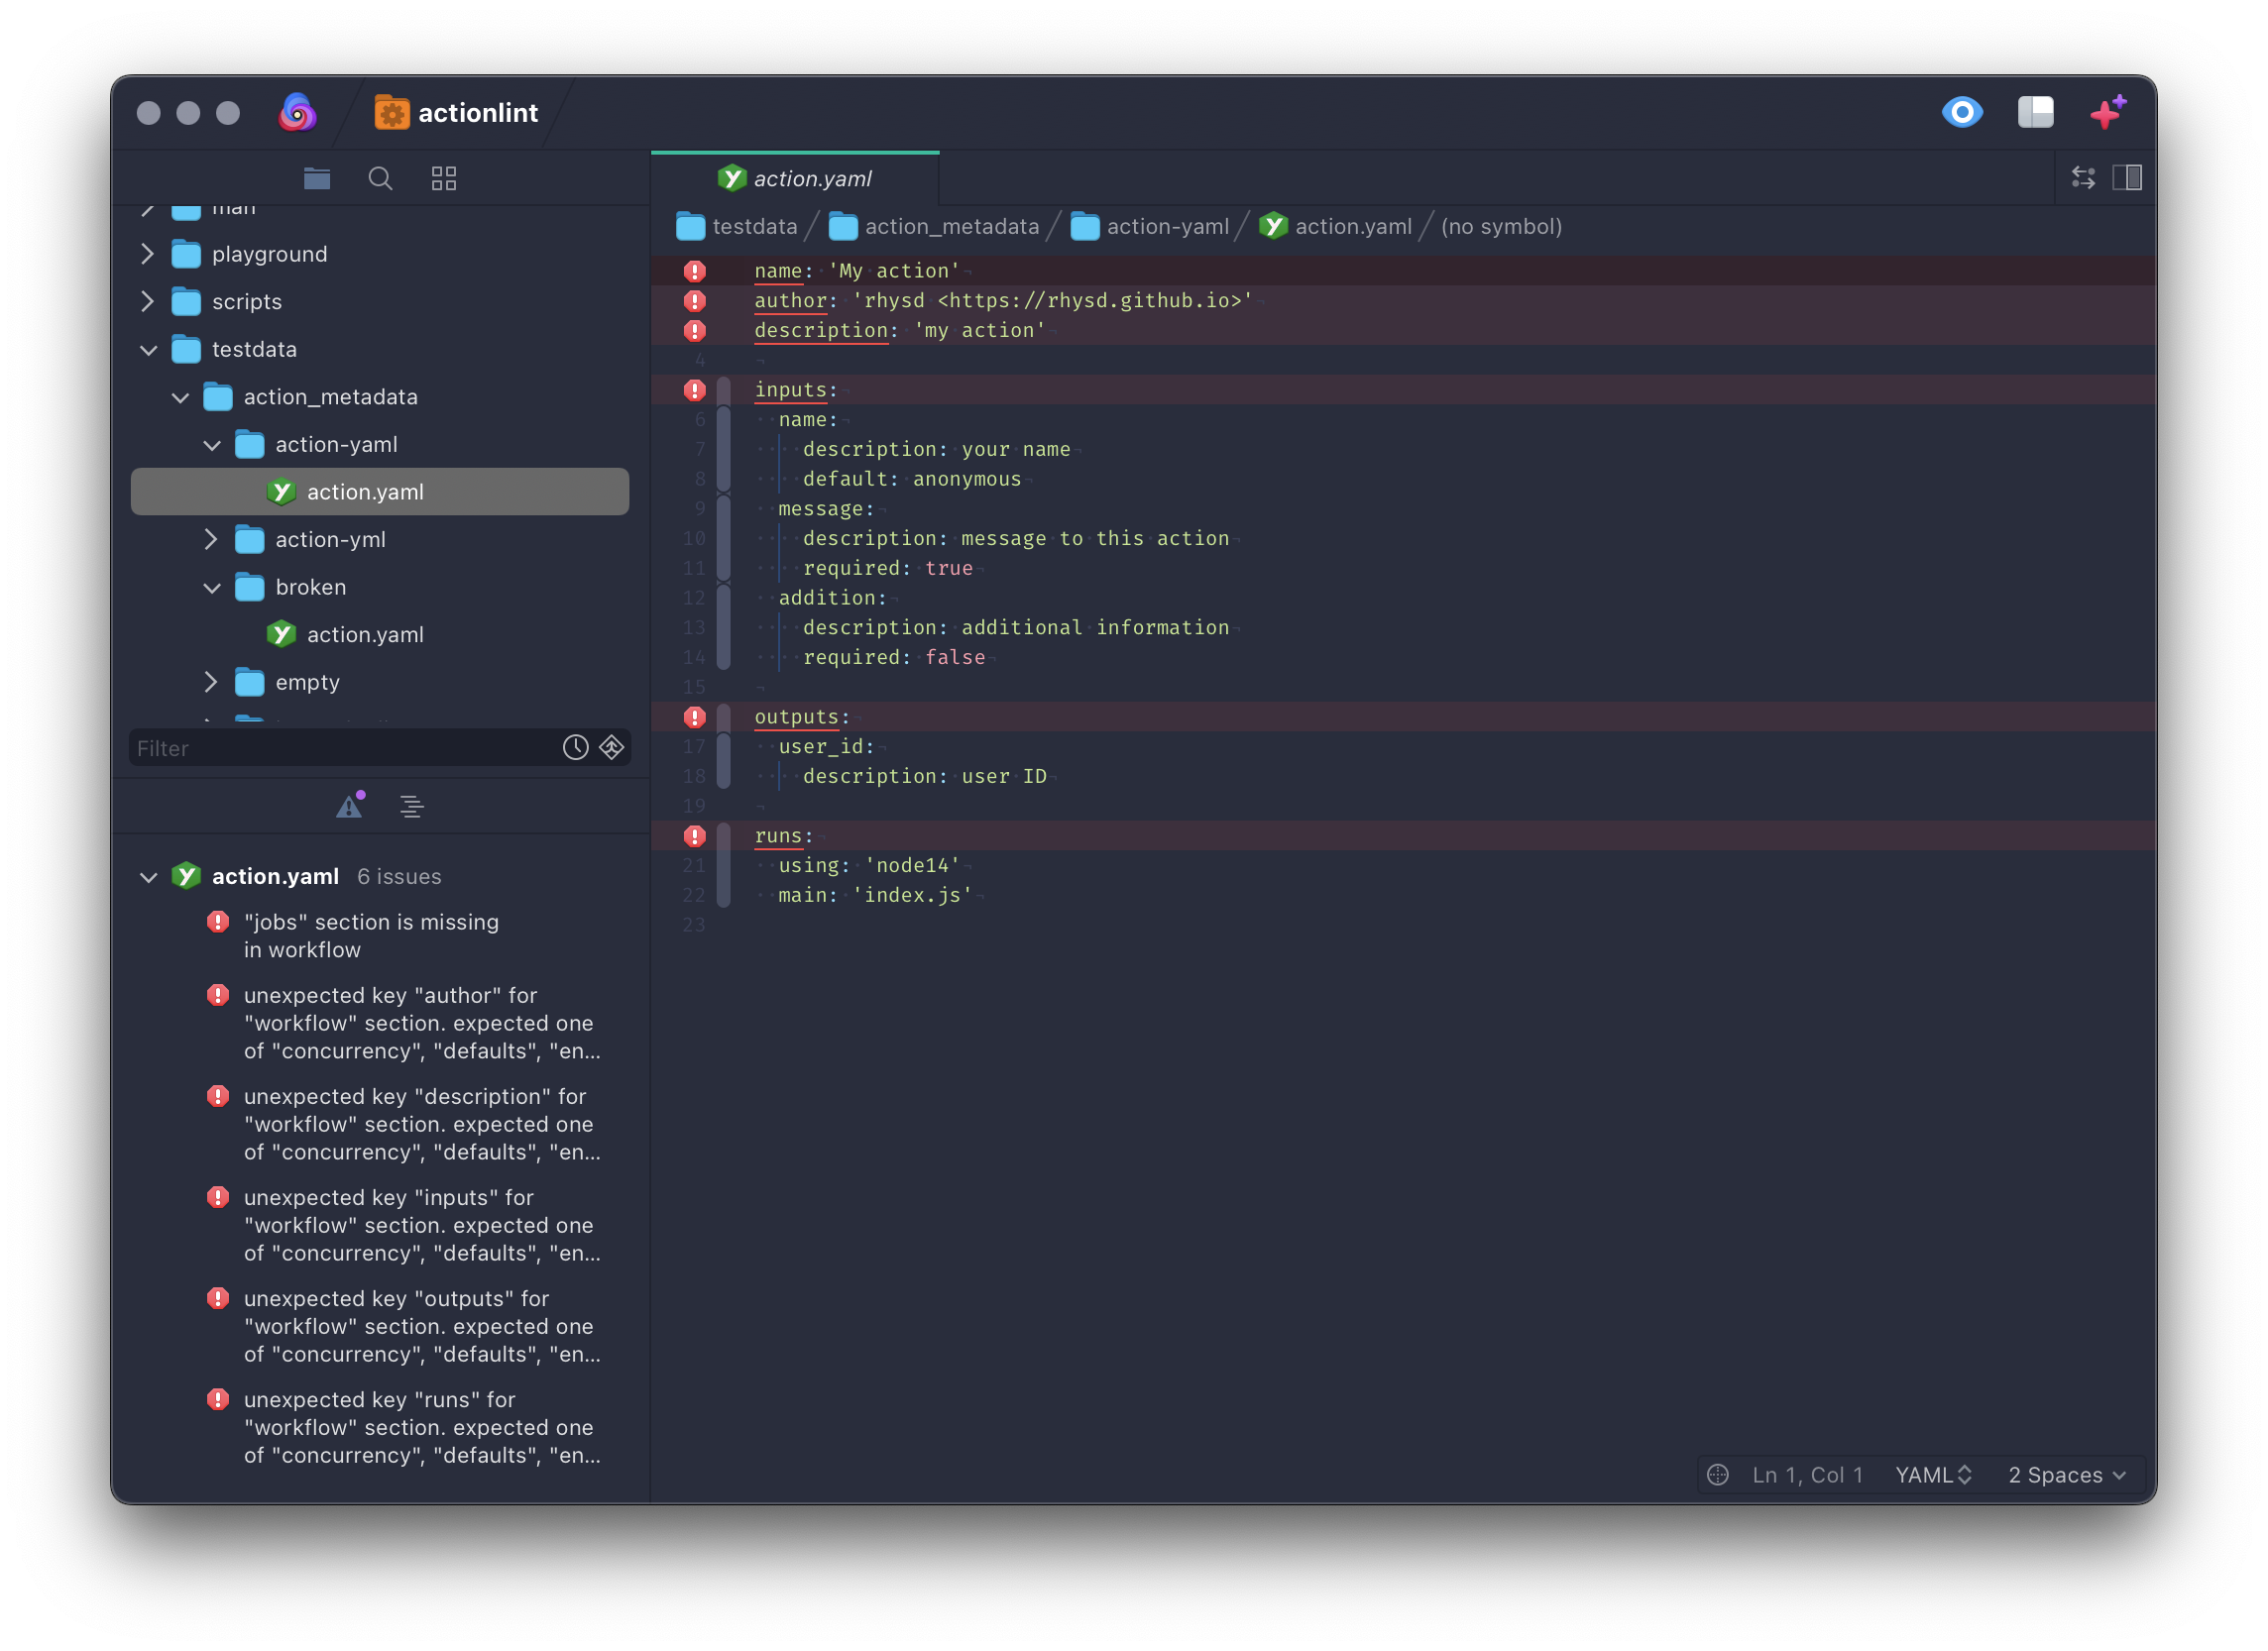Image resolution: width=2268 pixels, height=1651 pixels.
Task: Click the sort ascending issues icon
Action: (x=410, y=806)
